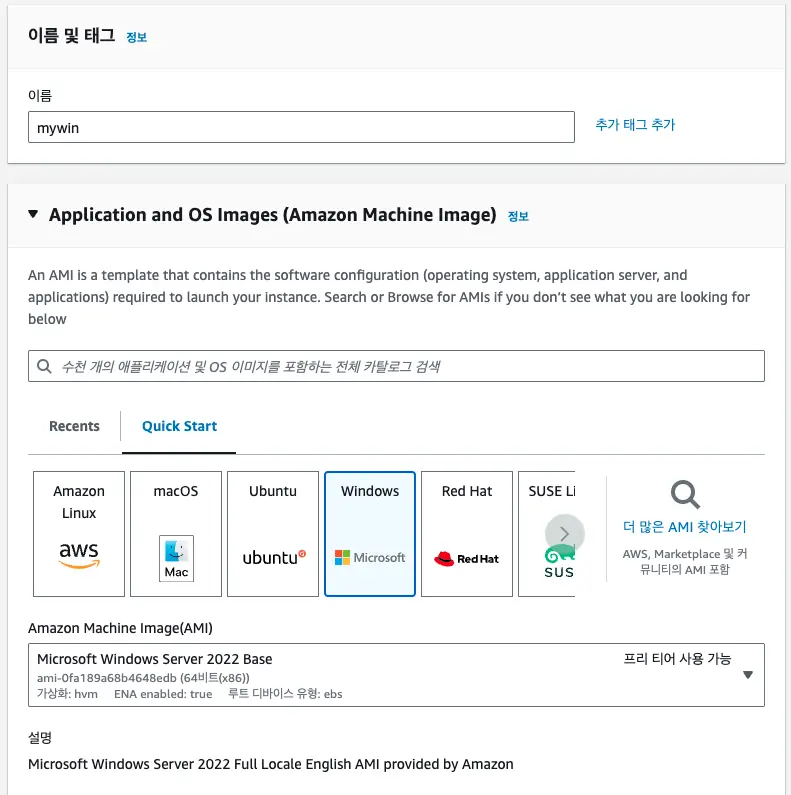Click the mywin name input field

(301, 127)
